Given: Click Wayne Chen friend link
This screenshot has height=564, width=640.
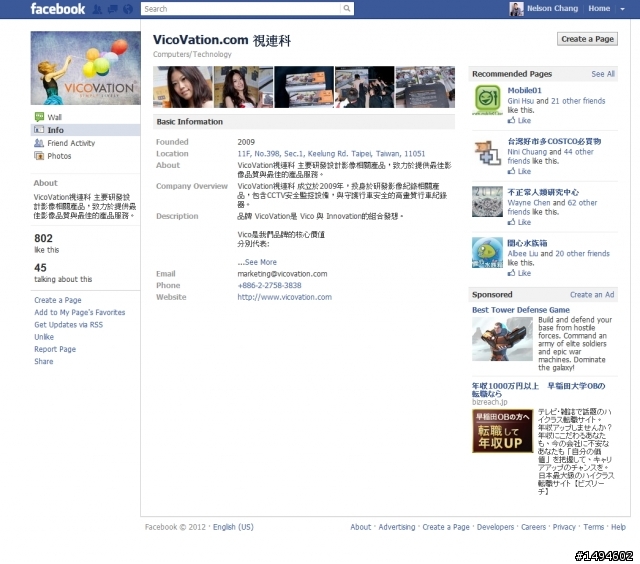Looking at the screenshot, I should point(529,203).
